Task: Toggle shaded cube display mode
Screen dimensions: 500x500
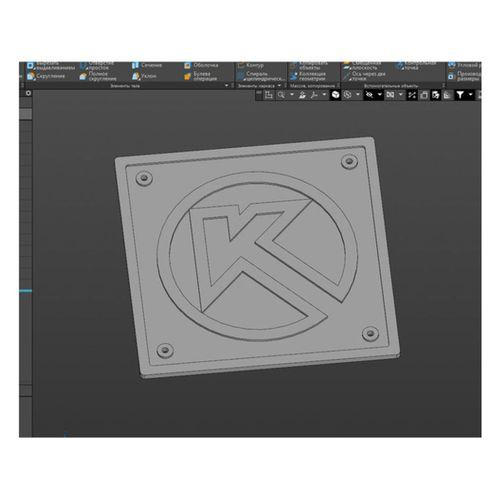Action: [335, 95]
